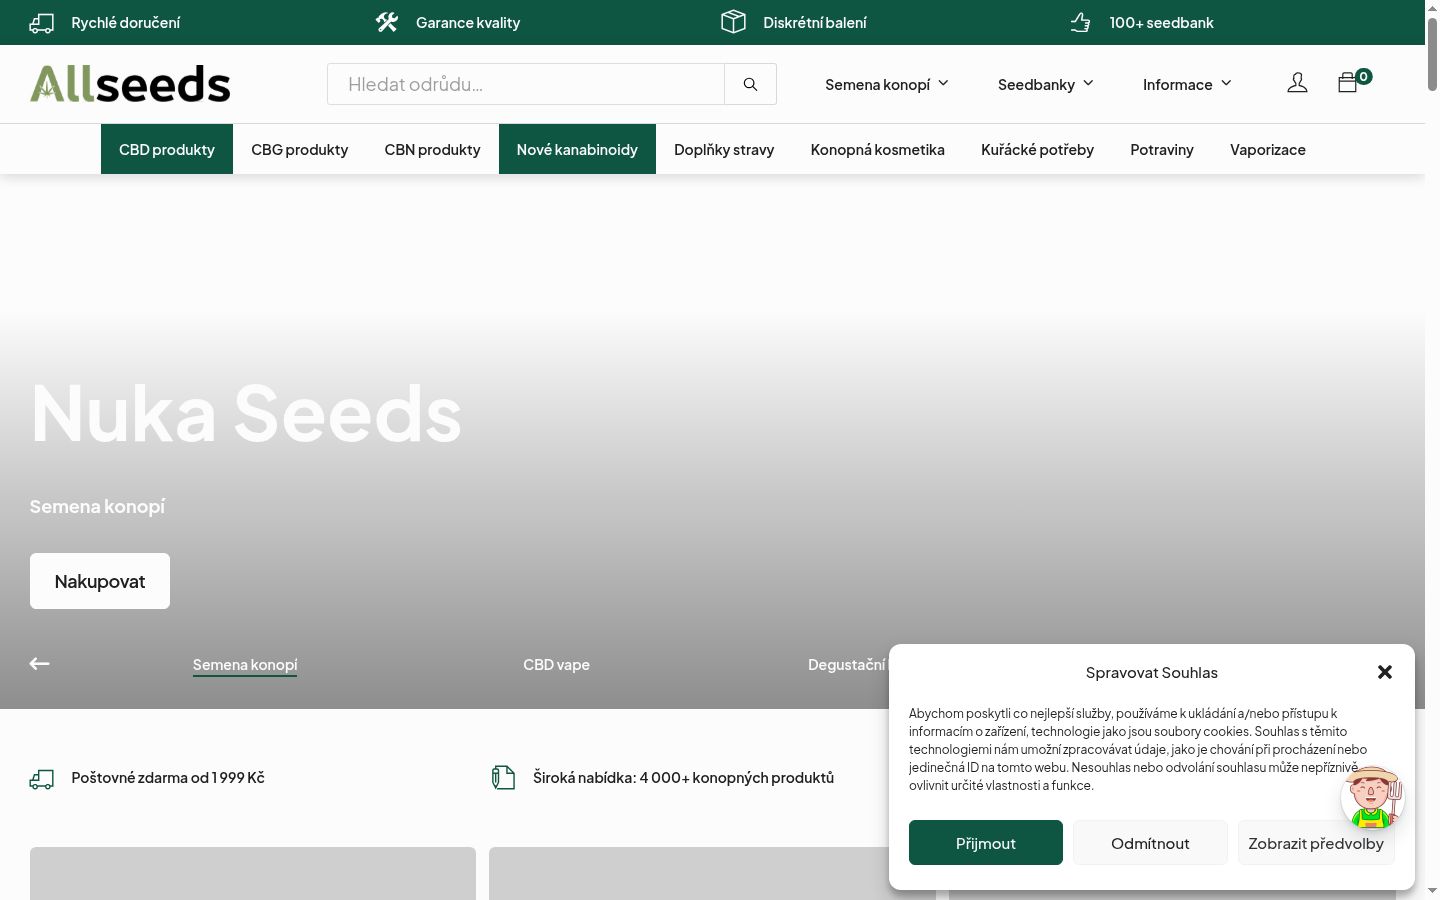Click the Allseeds logo
This screenshot has height=900, width=1440.
point(130,84)
